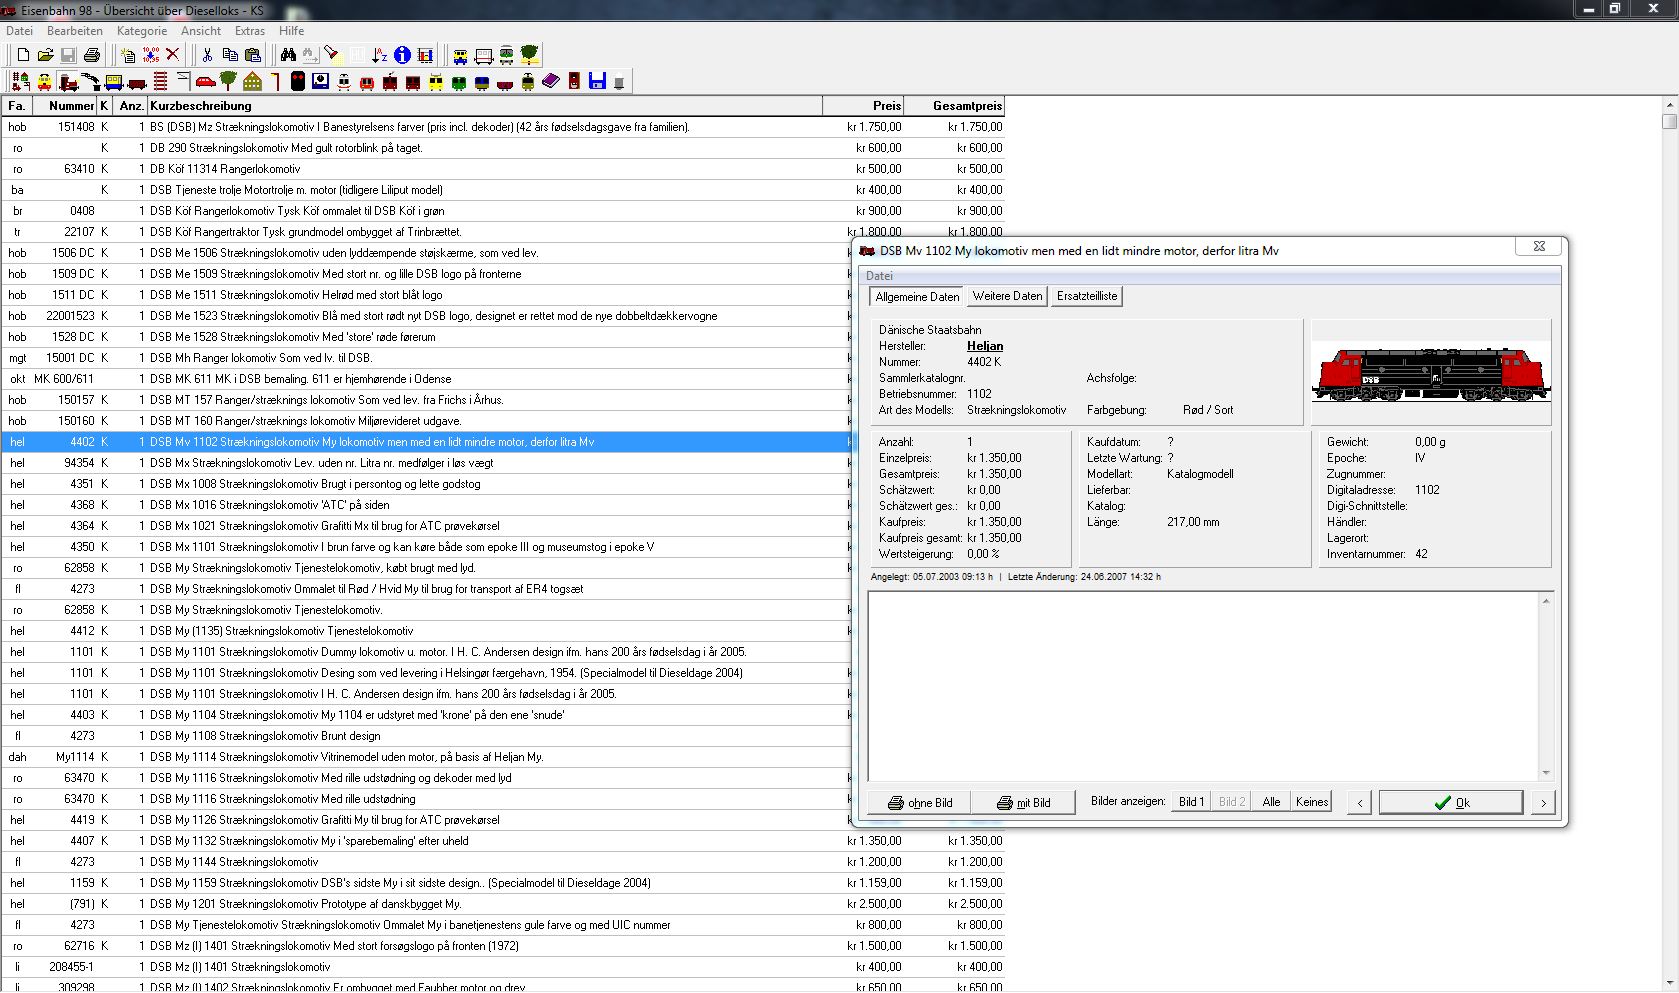Go to the next record with the > button

pos(1544,802)
